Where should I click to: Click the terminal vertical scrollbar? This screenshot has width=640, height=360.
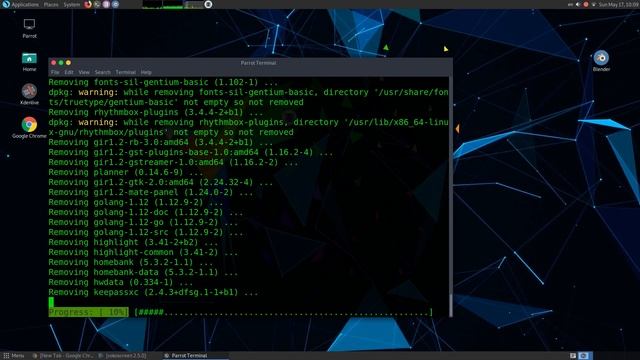[x=451, y=196]
